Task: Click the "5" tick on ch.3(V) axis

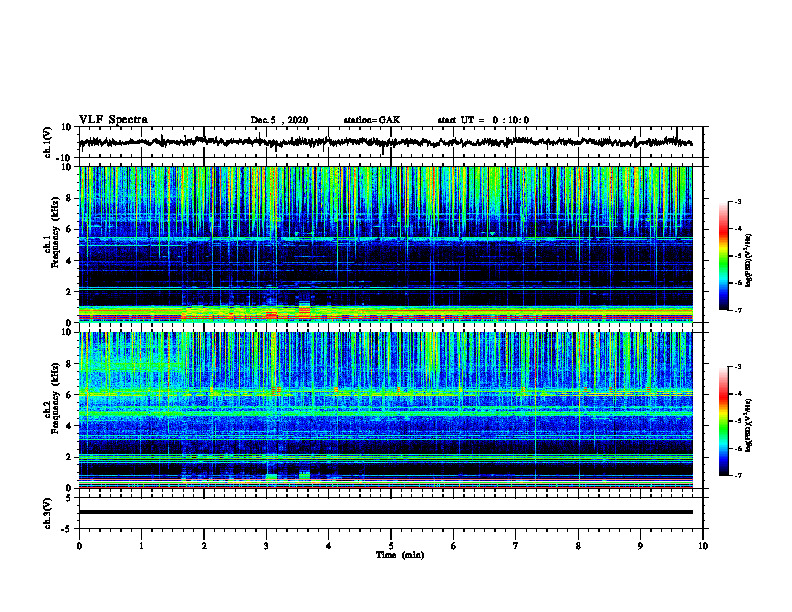Action: pos(69,498)
